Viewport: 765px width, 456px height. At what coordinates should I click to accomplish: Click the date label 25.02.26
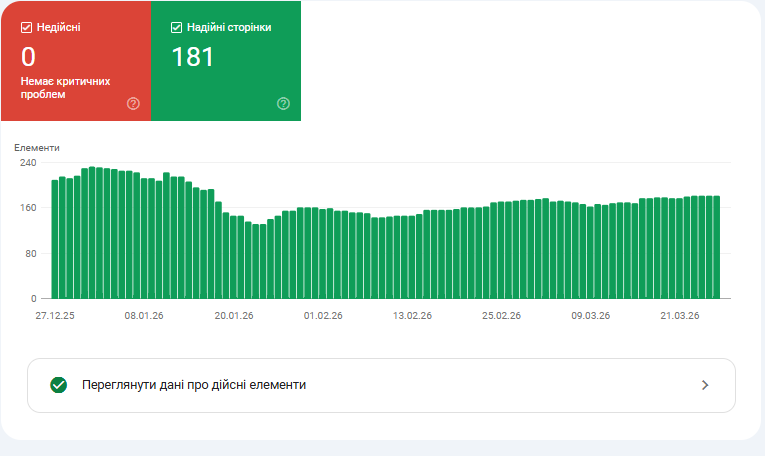click(502, 316)
